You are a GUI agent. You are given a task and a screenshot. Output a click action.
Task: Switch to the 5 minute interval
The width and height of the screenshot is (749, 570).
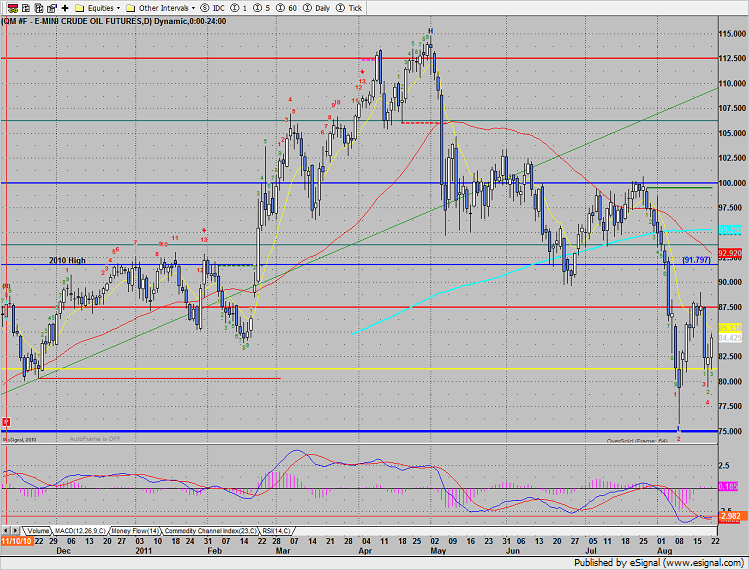262,8
